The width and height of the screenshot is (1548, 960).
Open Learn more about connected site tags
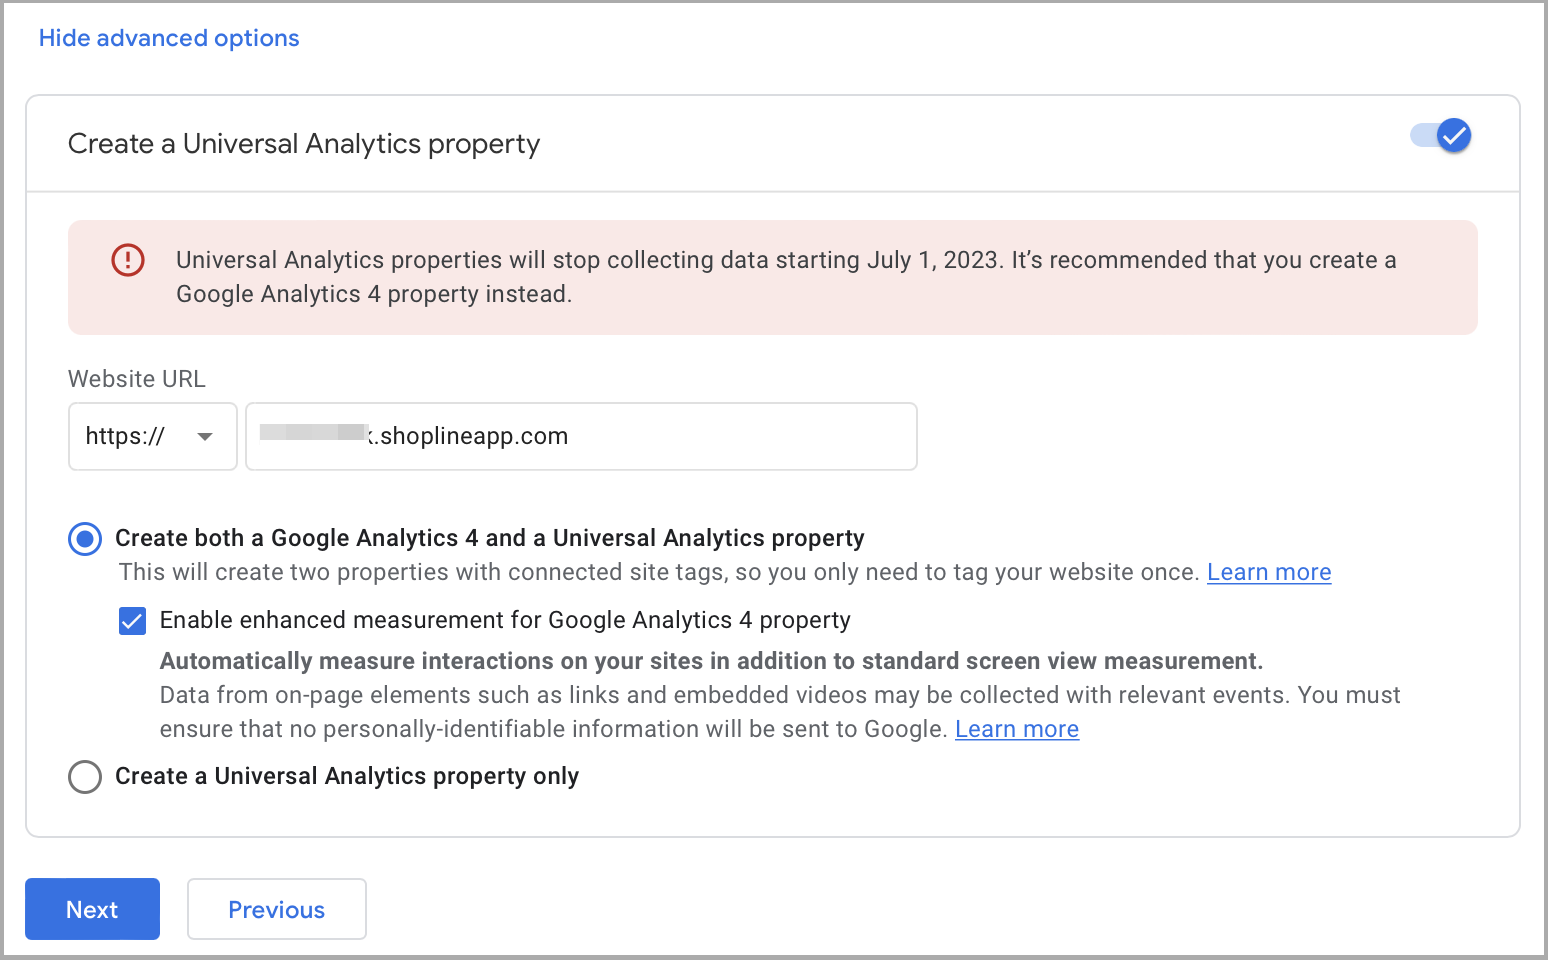(x=1269, y=572)
